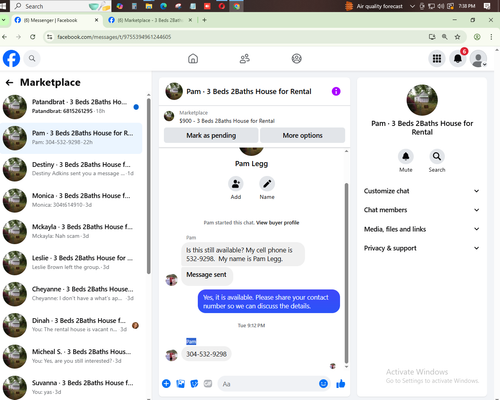Mute the conversation bell icon
This screenshot has width=500, height=400.
click(x=406, y=156)
